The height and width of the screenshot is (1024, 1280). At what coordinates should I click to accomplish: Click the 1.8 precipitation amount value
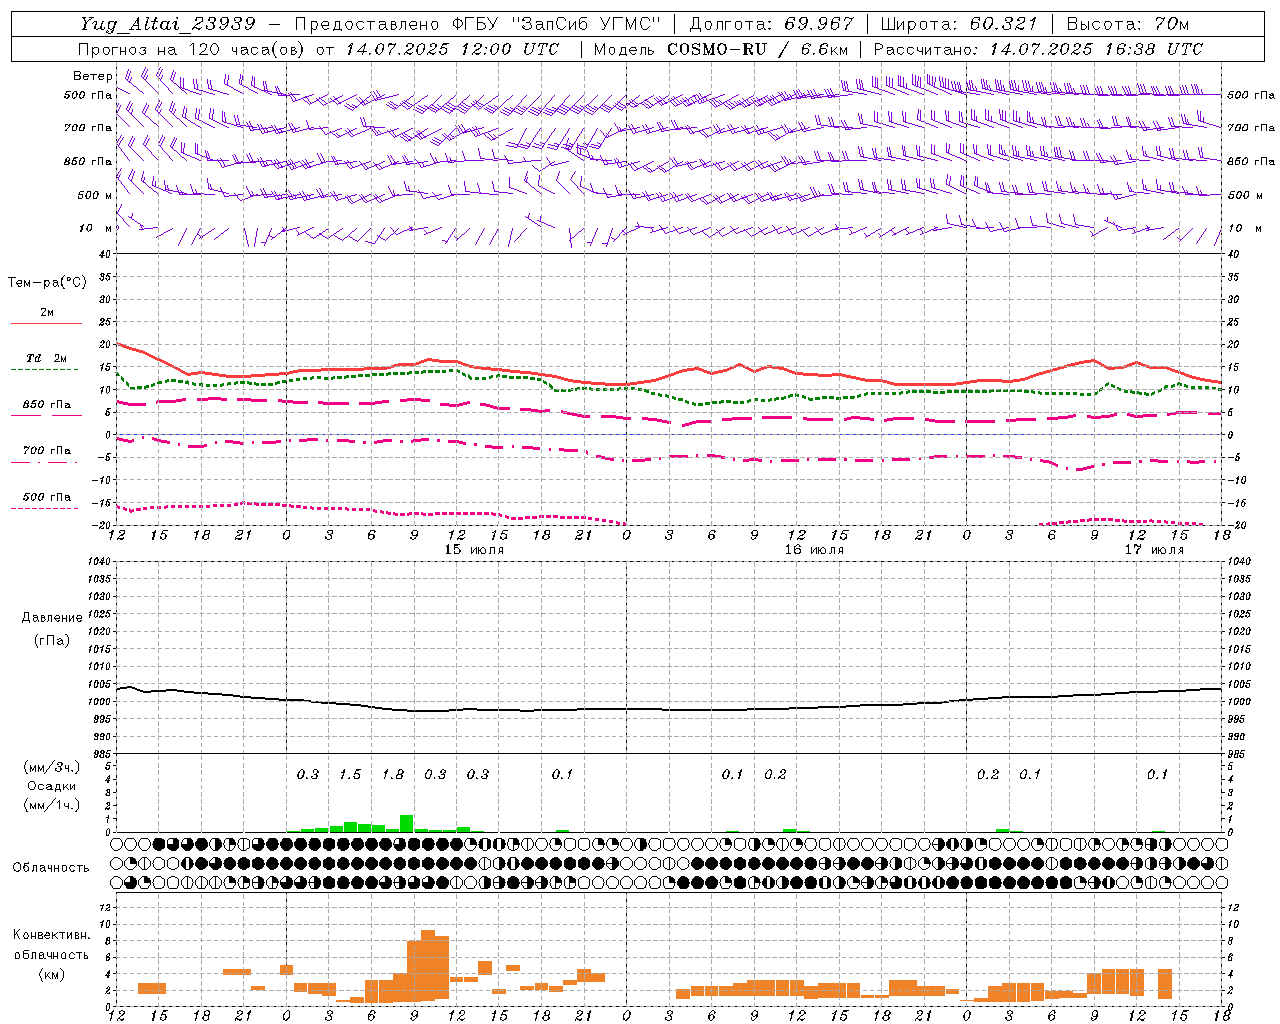coord(393,775)
